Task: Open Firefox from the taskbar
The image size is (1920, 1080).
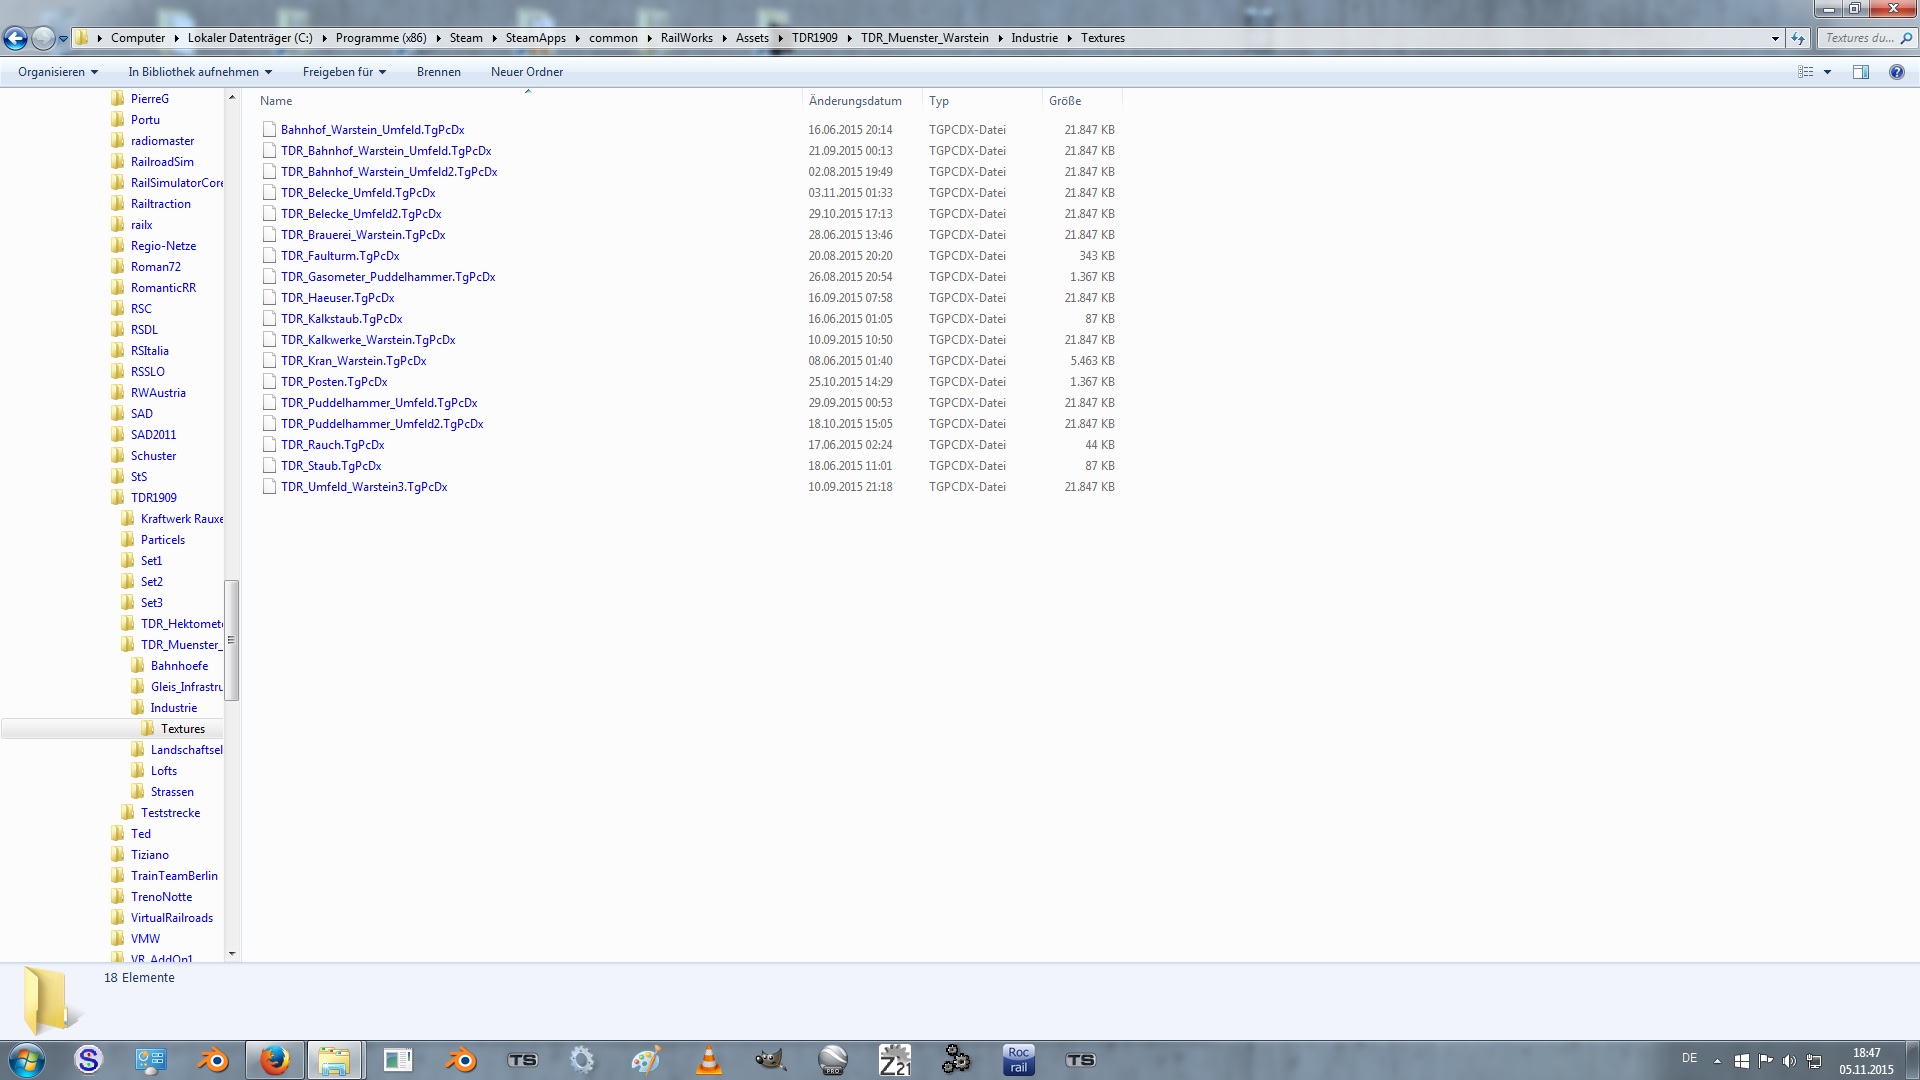Action: pos(274,1060)
